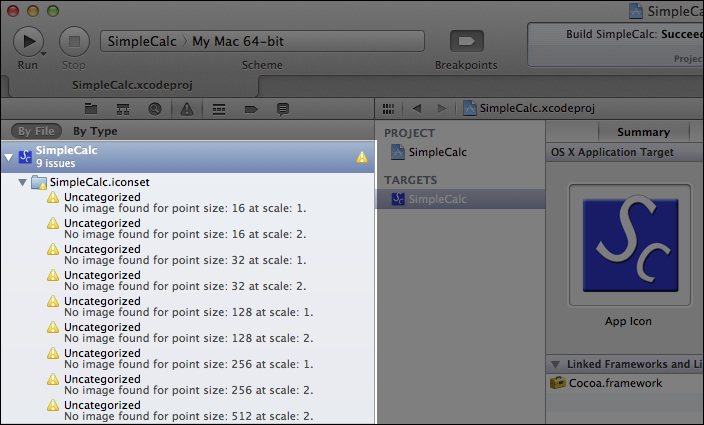704x425 pixels.
Task: Select issue for point size 32 at scale 2
Action: click(188, 280)
